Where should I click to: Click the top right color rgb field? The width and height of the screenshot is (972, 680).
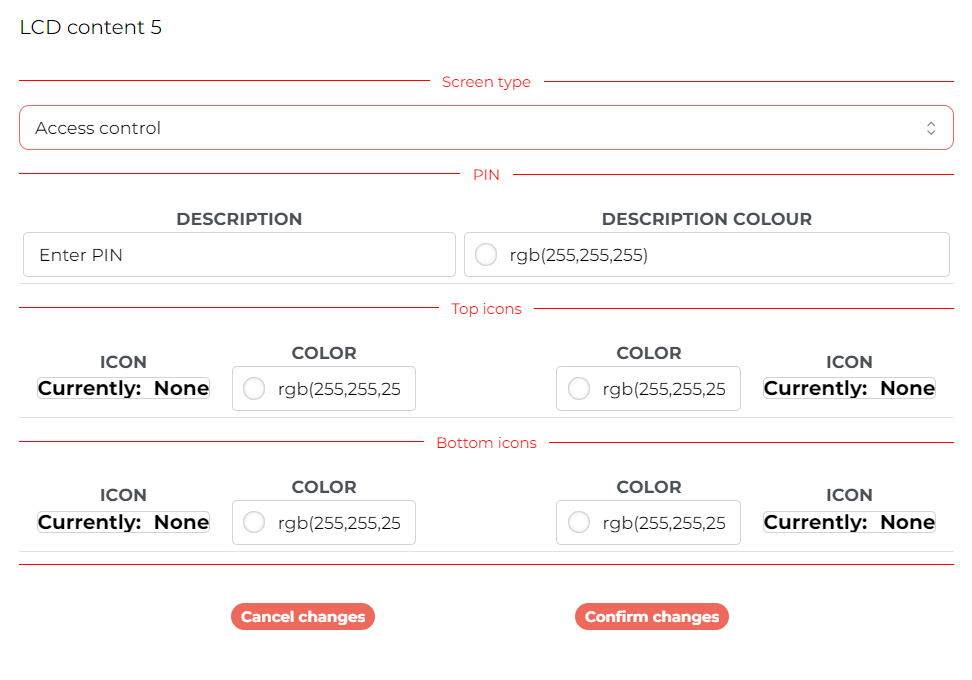pyautogui.click(x=648, y=389)
